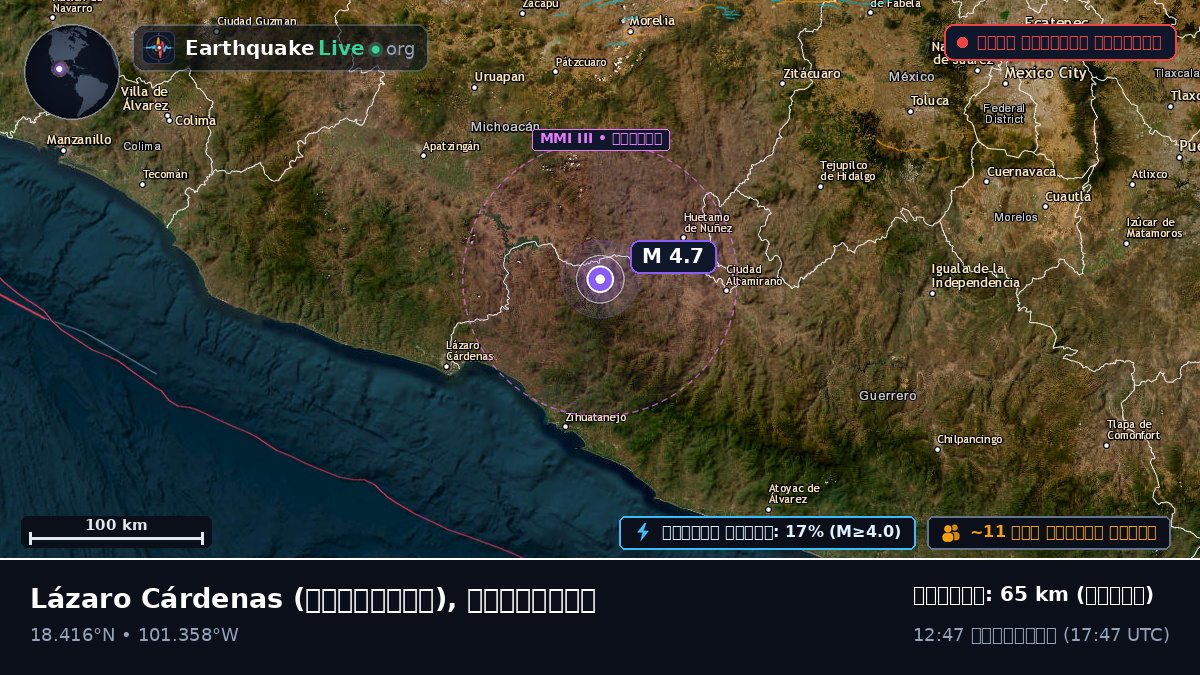Click the Ciudad Altamirano map label
This screenshot has width=1200, height=675.
coord(754,275)
